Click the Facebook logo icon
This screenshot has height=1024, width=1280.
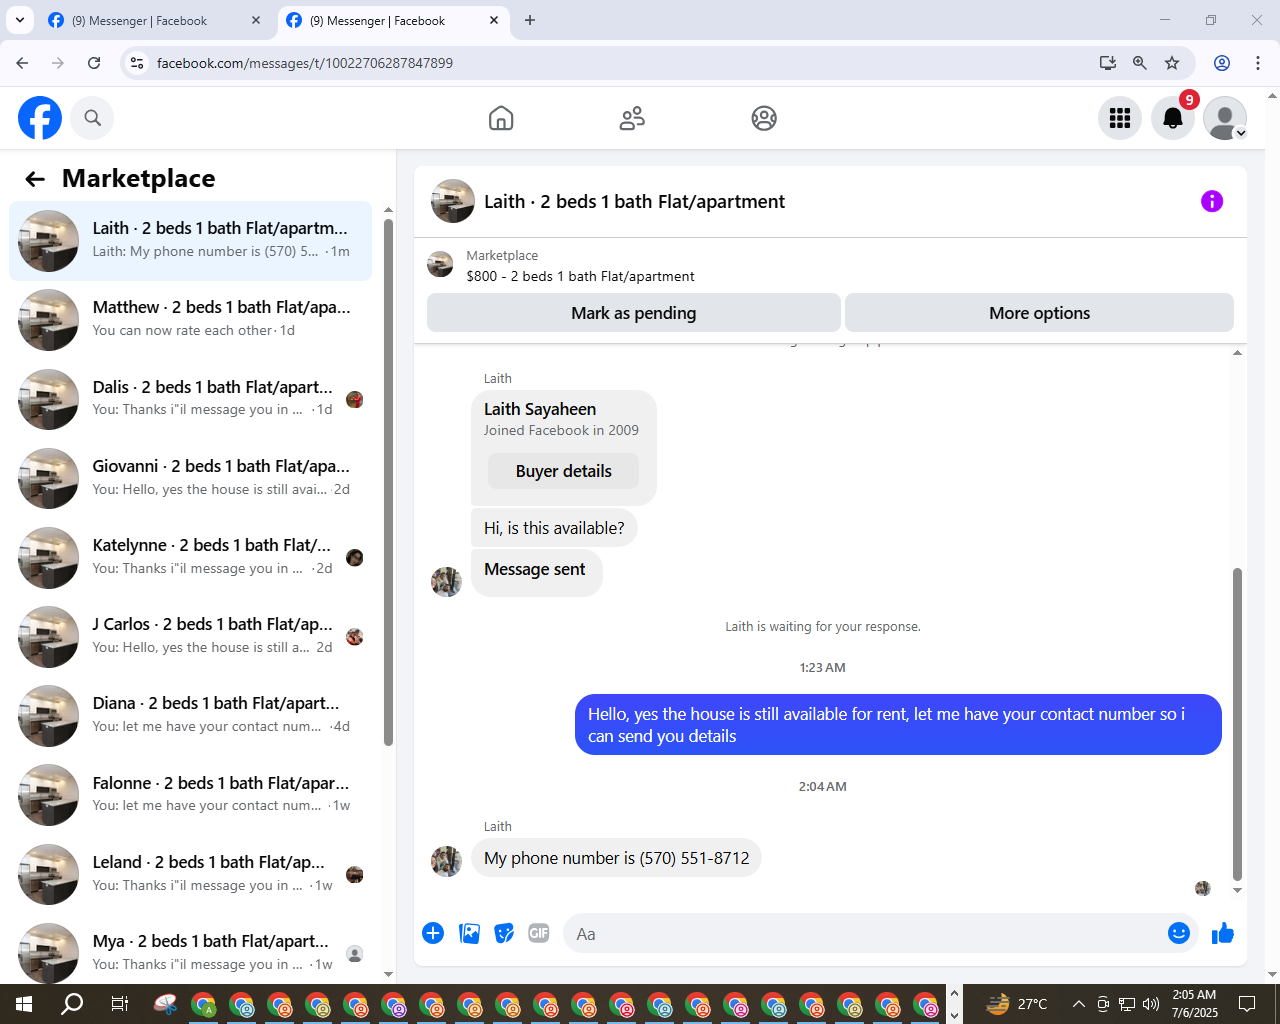point(40,118)
